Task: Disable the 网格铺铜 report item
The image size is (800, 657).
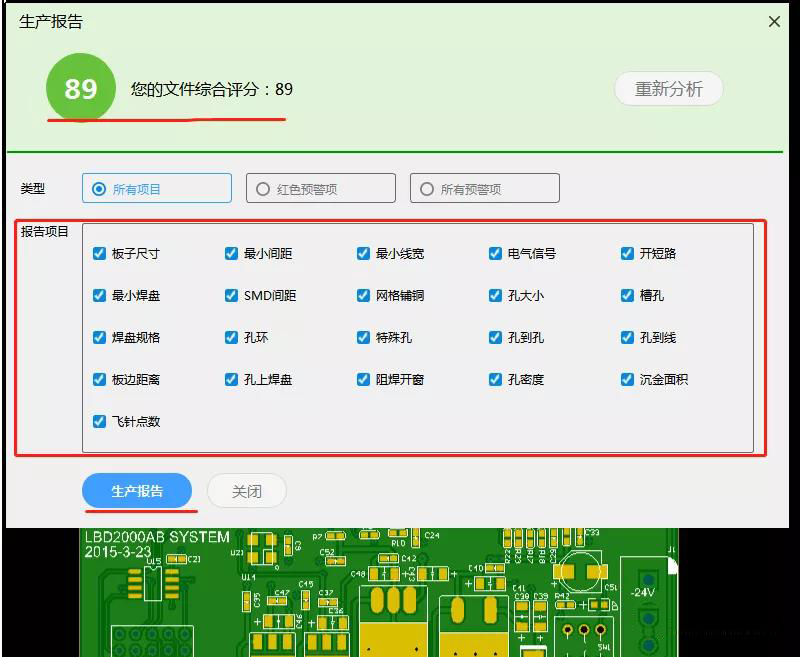Action: click(362, 296)
